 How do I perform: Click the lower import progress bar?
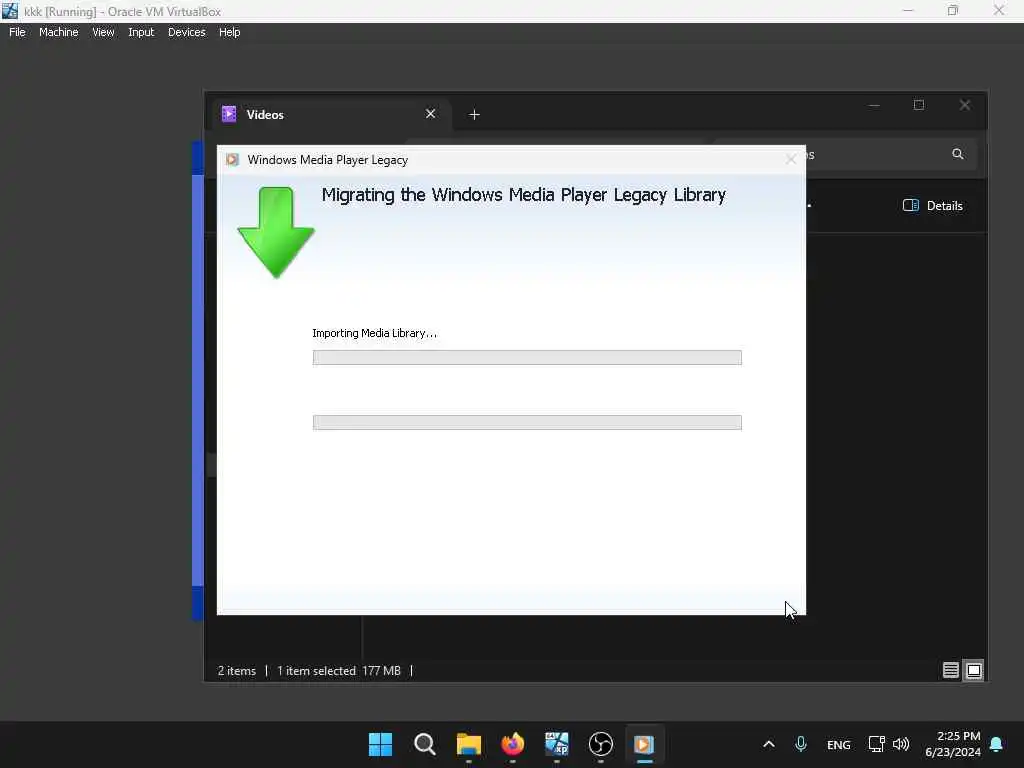[x=527, y=422]
